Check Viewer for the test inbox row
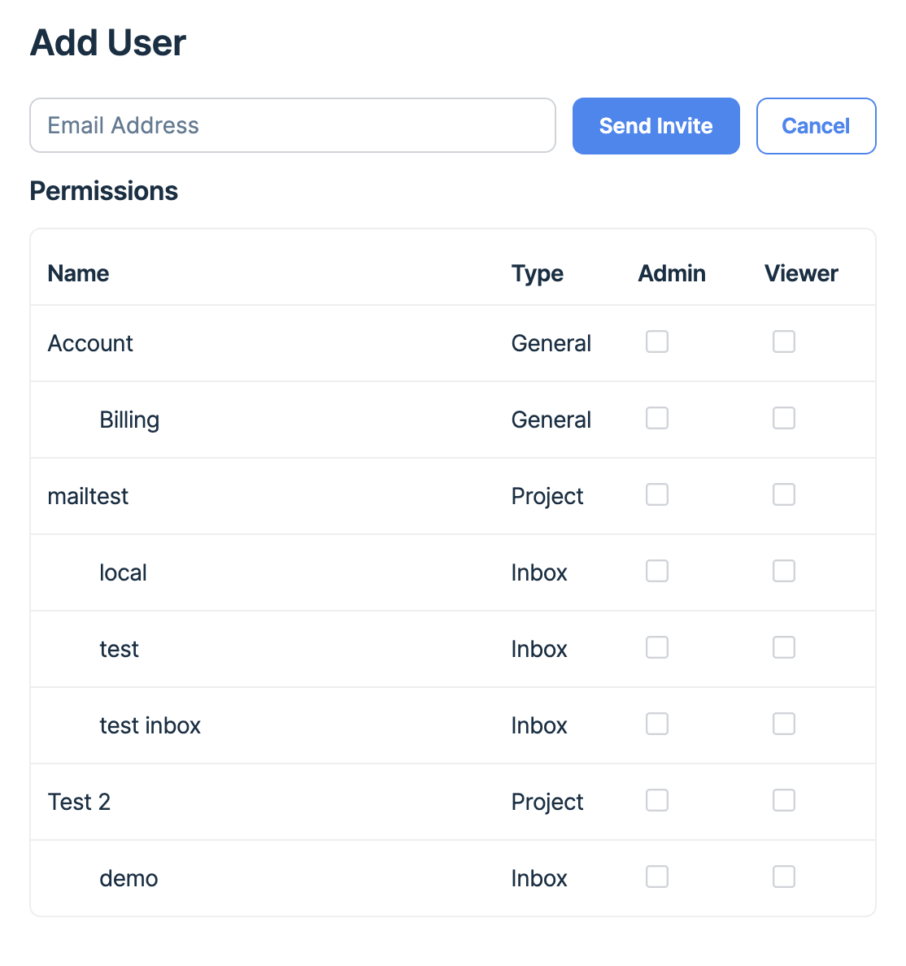Viewport: 906px width, 966px height. coord(784,723)
